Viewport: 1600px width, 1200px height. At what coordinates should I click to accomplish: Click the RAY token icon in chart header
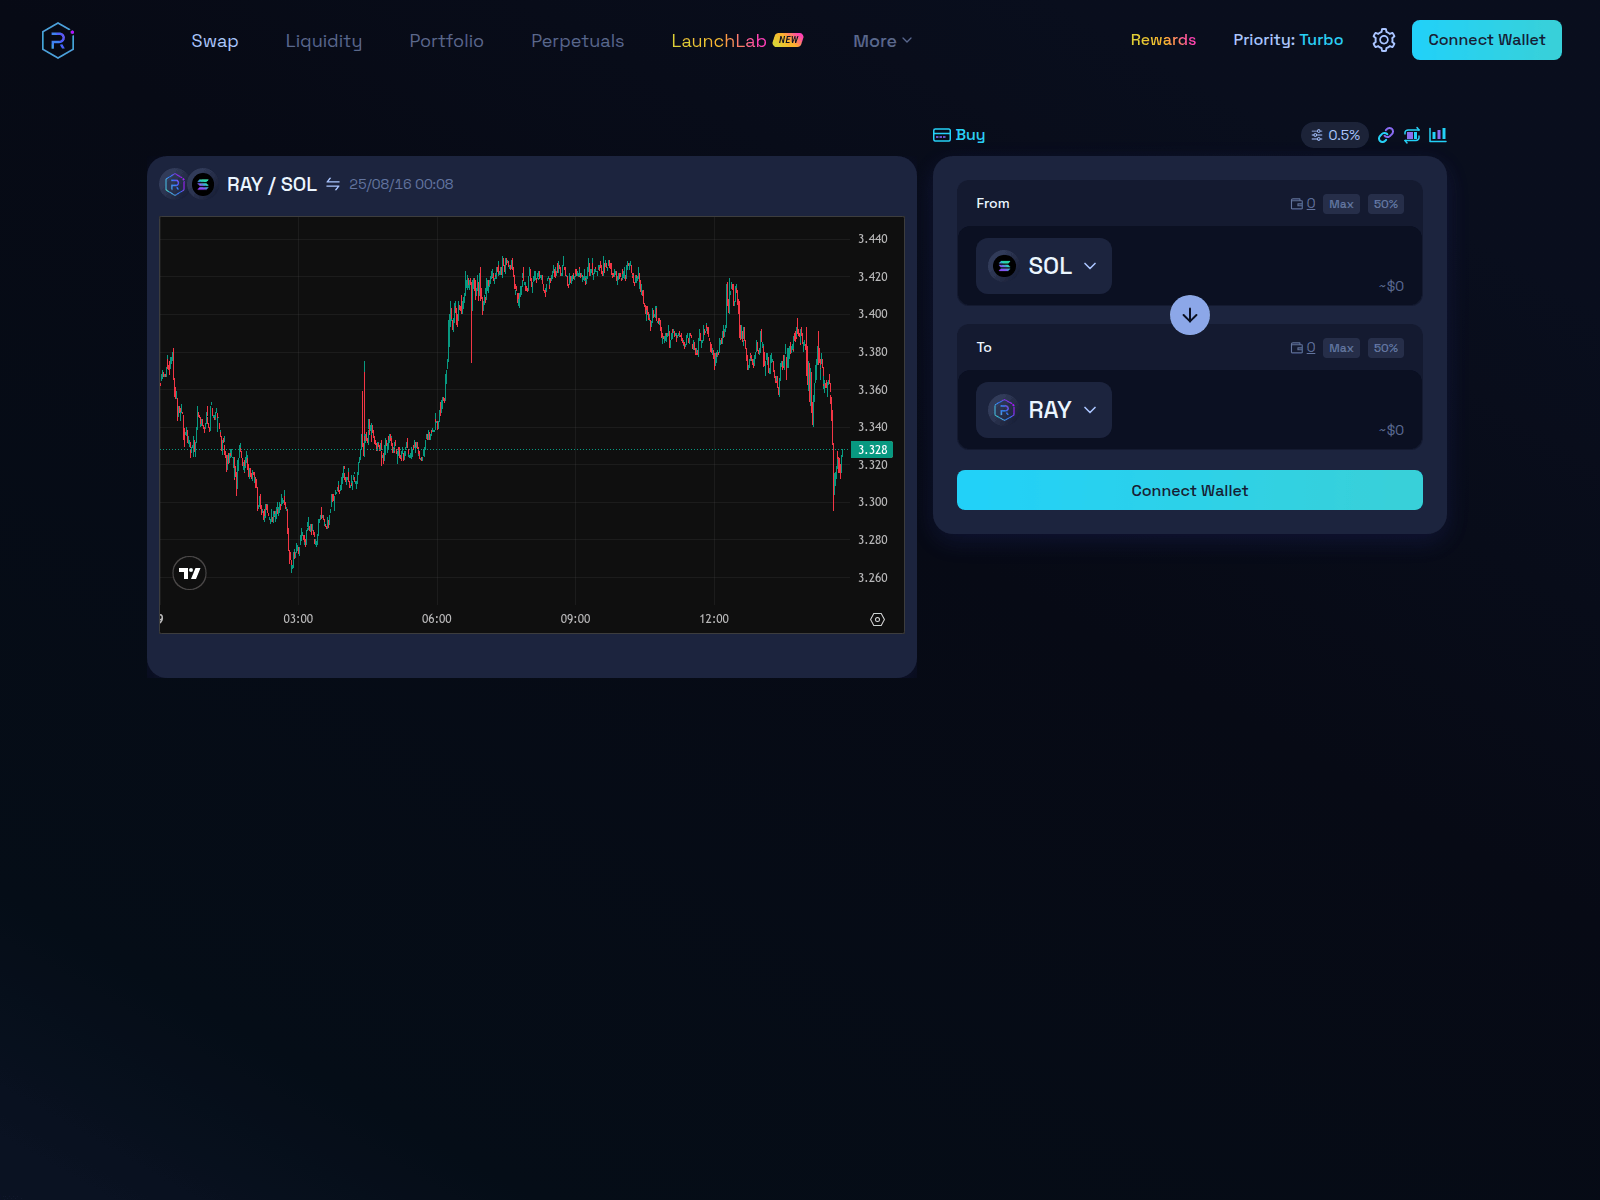pos(174,184)
